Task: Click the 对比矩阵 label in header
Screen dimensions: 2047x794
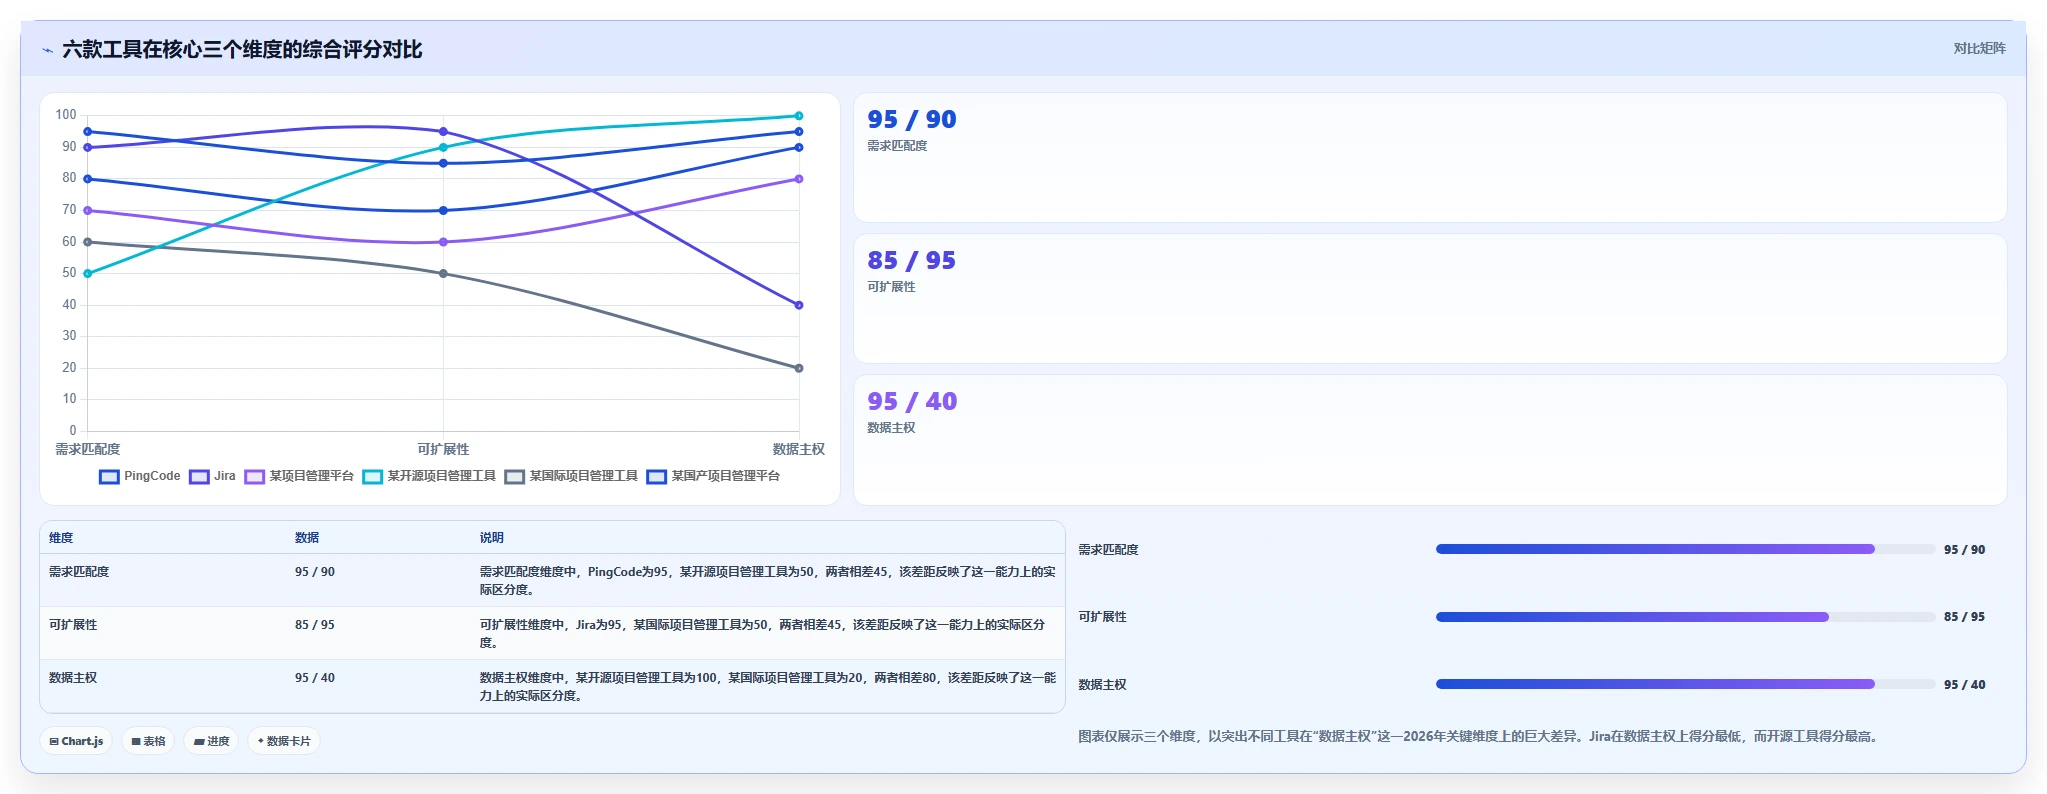Action: click(x=1979, y=48)
